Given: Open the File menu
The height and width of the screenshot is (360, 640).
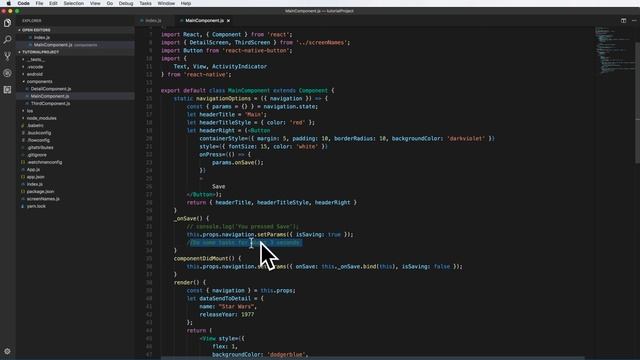Looking at the screenshot, I should 39,3.
